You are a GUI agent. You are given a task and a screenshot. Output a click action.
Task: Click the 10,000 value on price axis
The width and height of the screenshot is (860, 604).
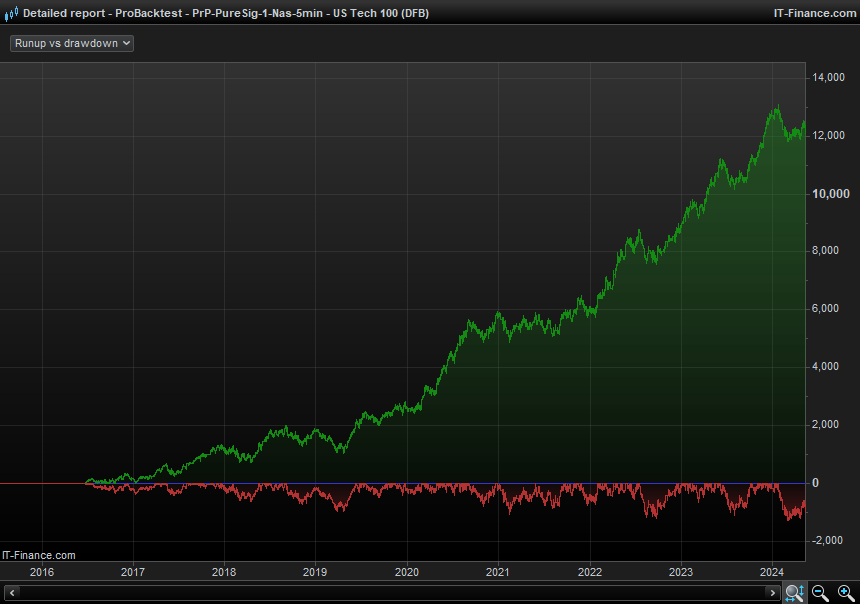(x=830, y=193)
